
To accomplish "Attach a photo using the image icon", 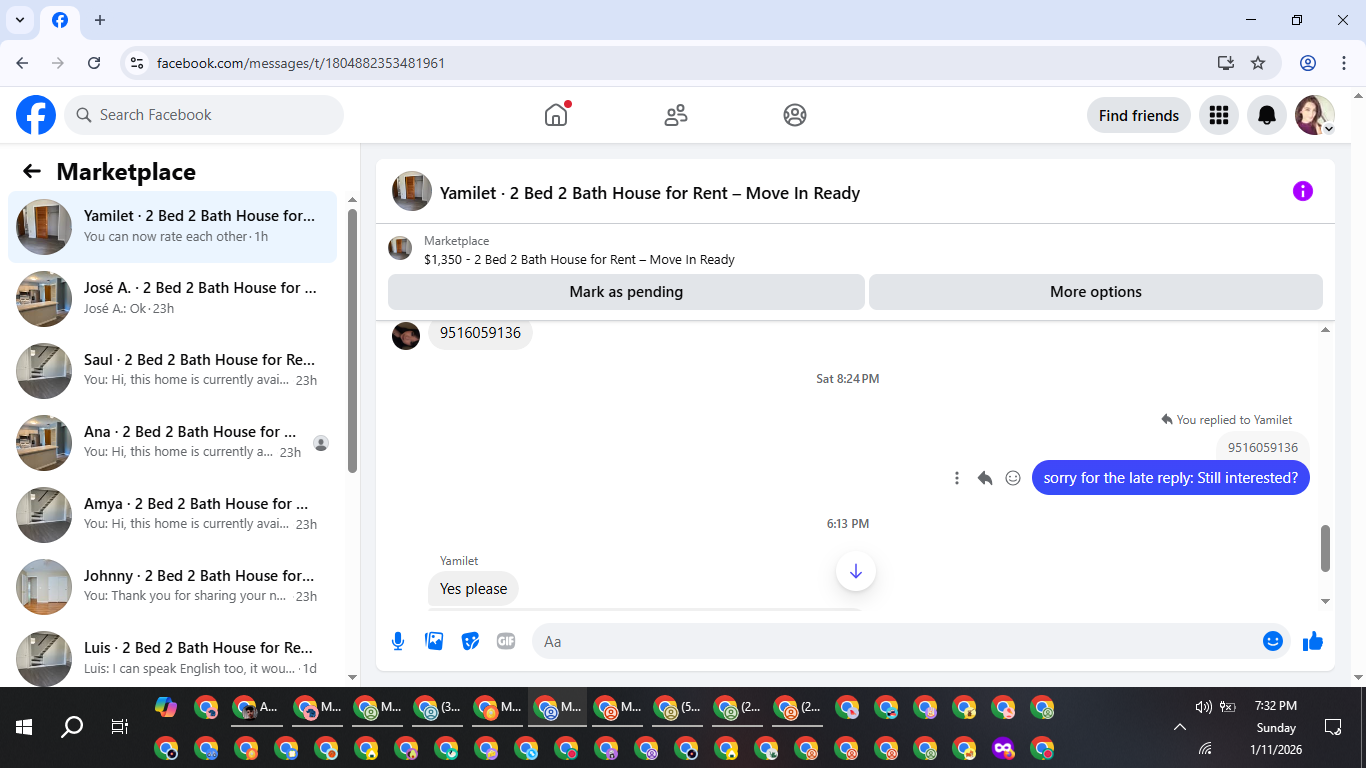I will pos(434,641).
